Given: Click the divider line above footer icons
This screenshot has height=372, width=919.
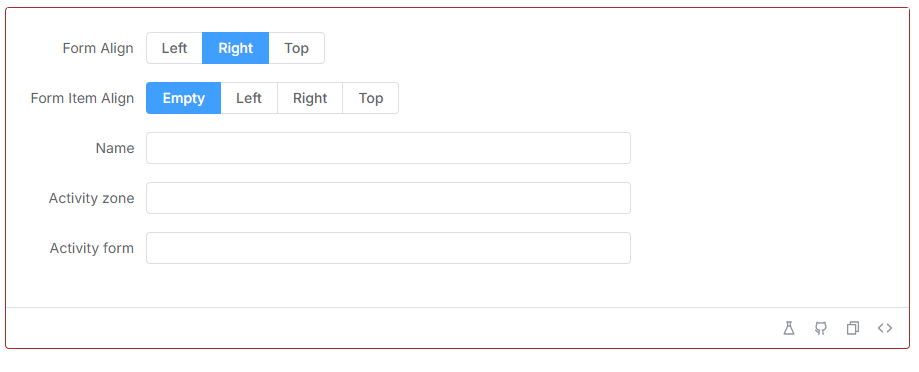Looking at the screenshot, I should point(457,307).
